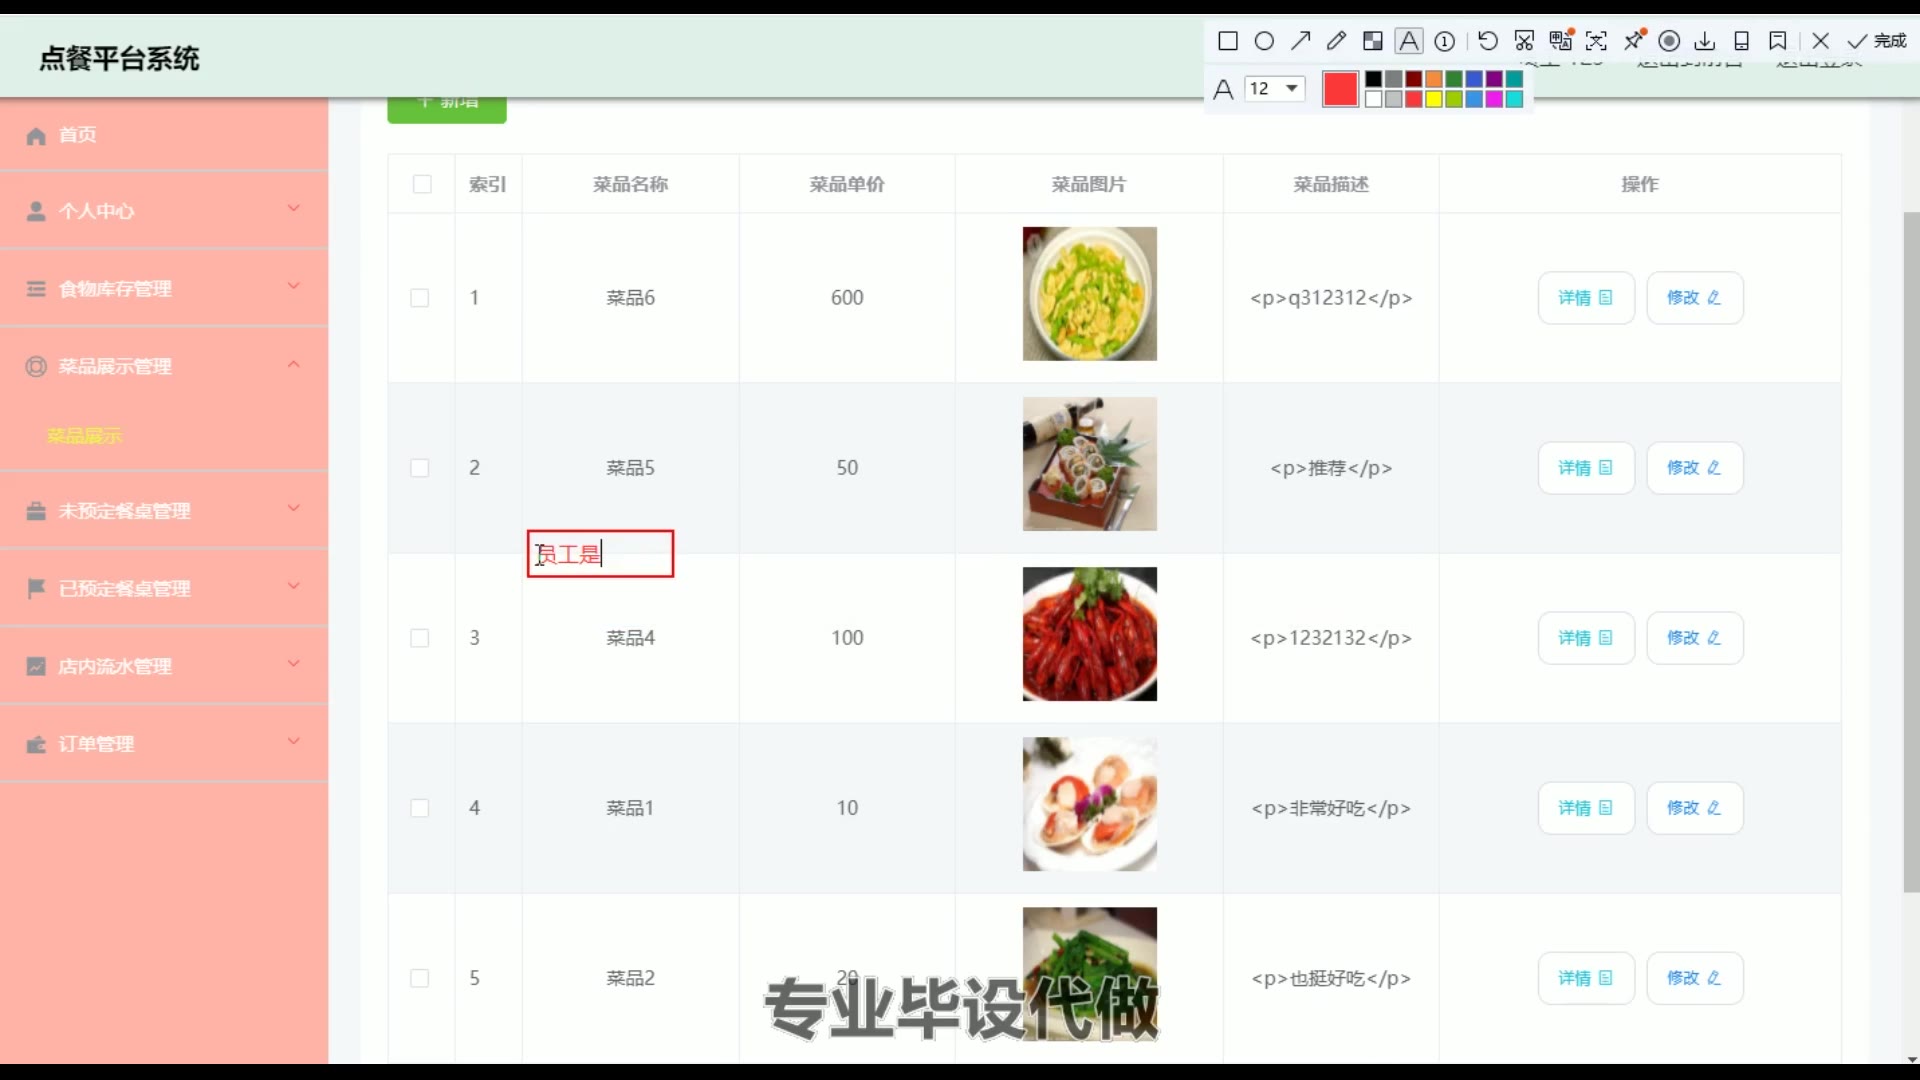The height and width of the screenshot is (1080, 1920).
Task: Open the 菜品1 scallop thumbnail
Action: [1090, 804]
